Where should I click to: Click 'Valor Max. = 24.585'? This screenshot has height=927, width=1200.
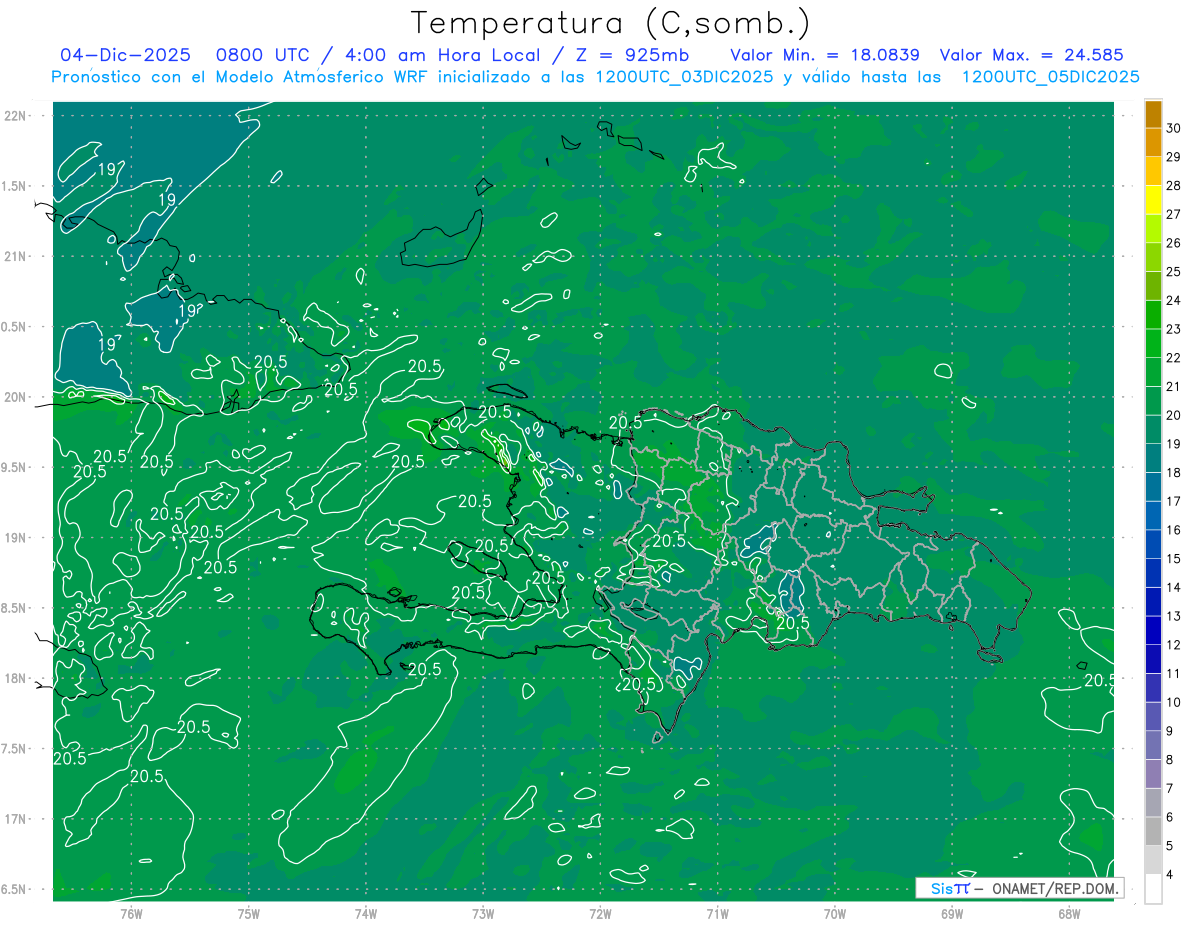click(1032, 55)
